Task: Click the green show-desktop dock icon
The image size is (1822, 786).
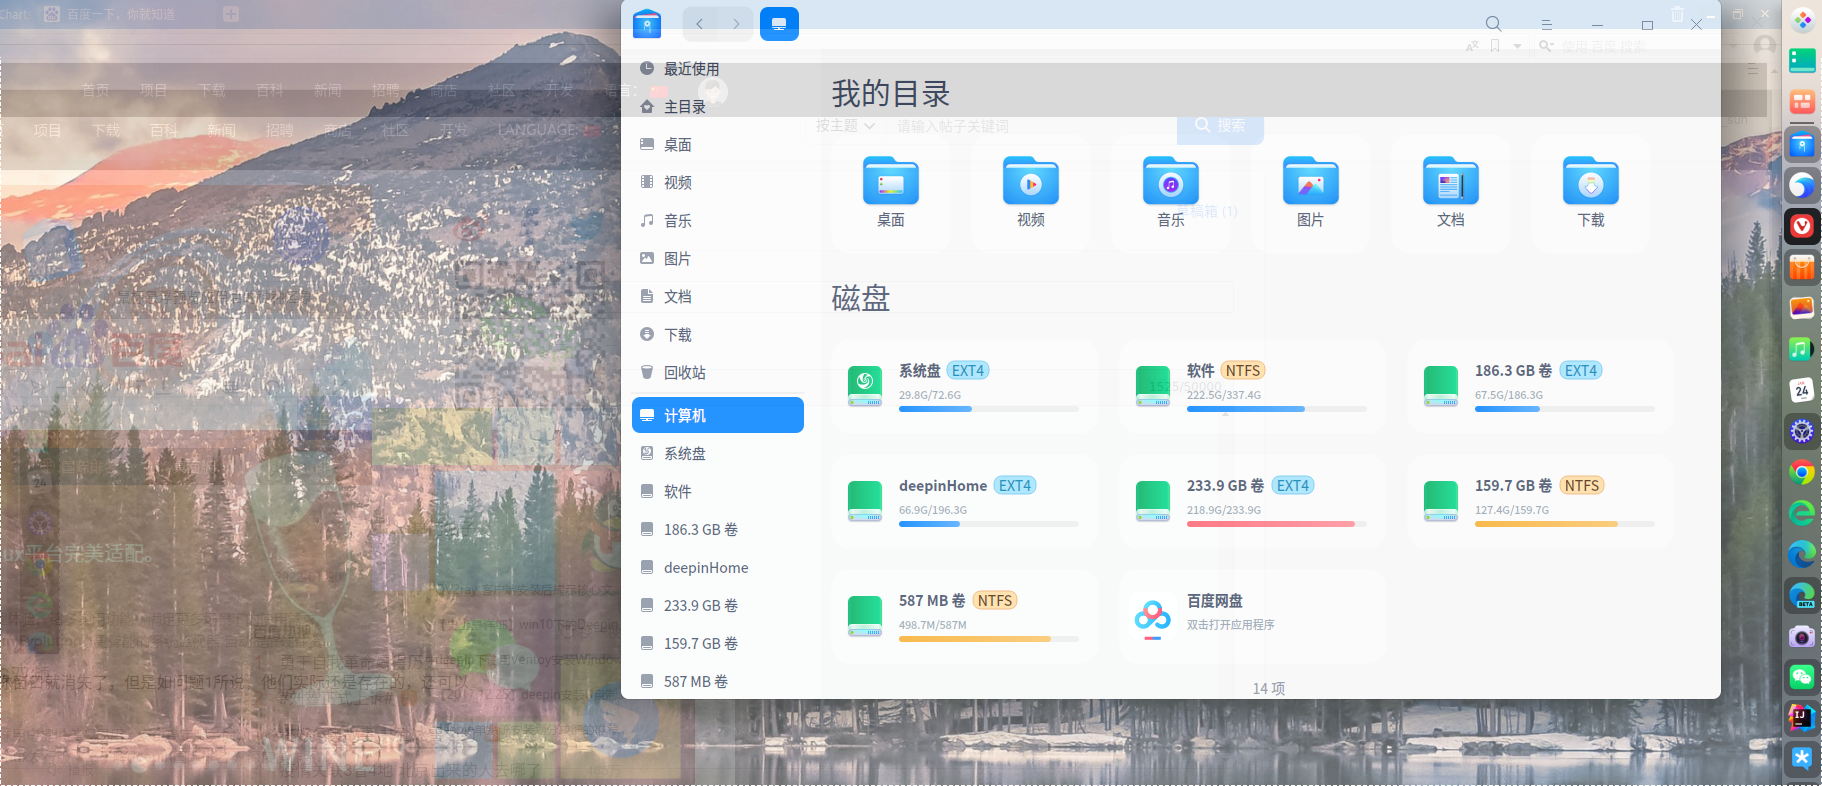Action: (x=1802, y=61)
